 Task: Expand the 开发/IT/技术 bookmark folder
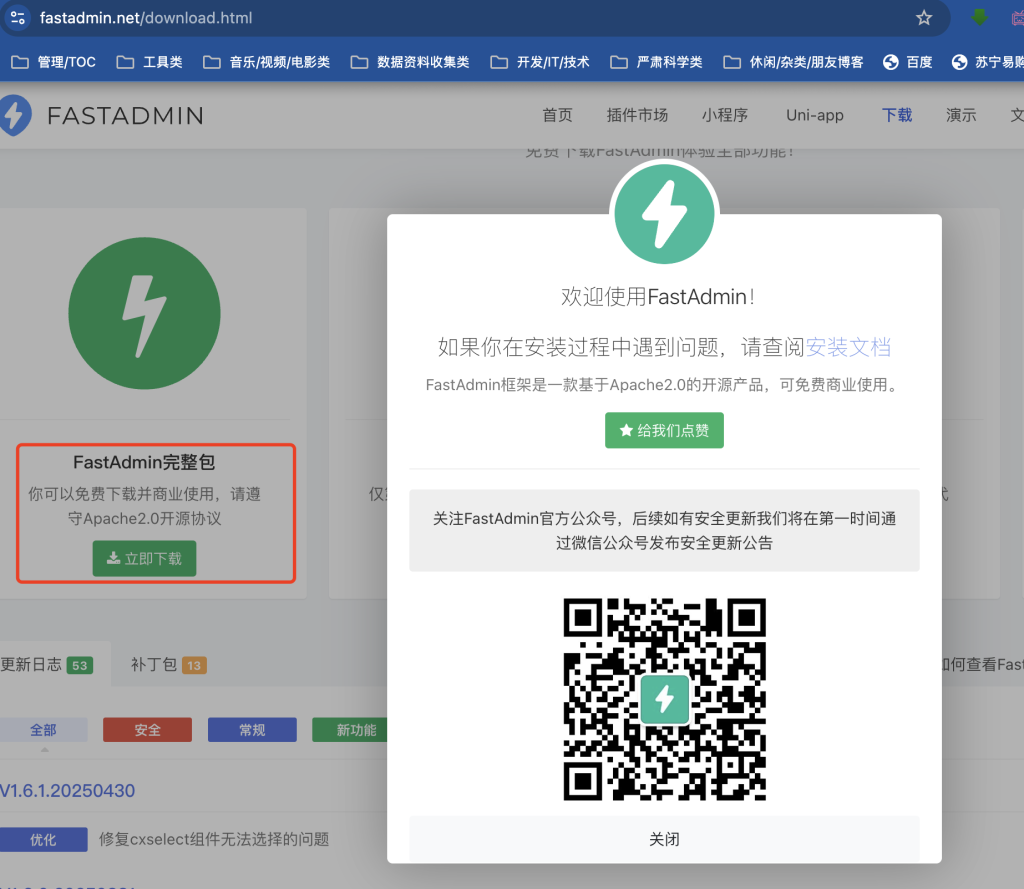[x=540, y=62]
